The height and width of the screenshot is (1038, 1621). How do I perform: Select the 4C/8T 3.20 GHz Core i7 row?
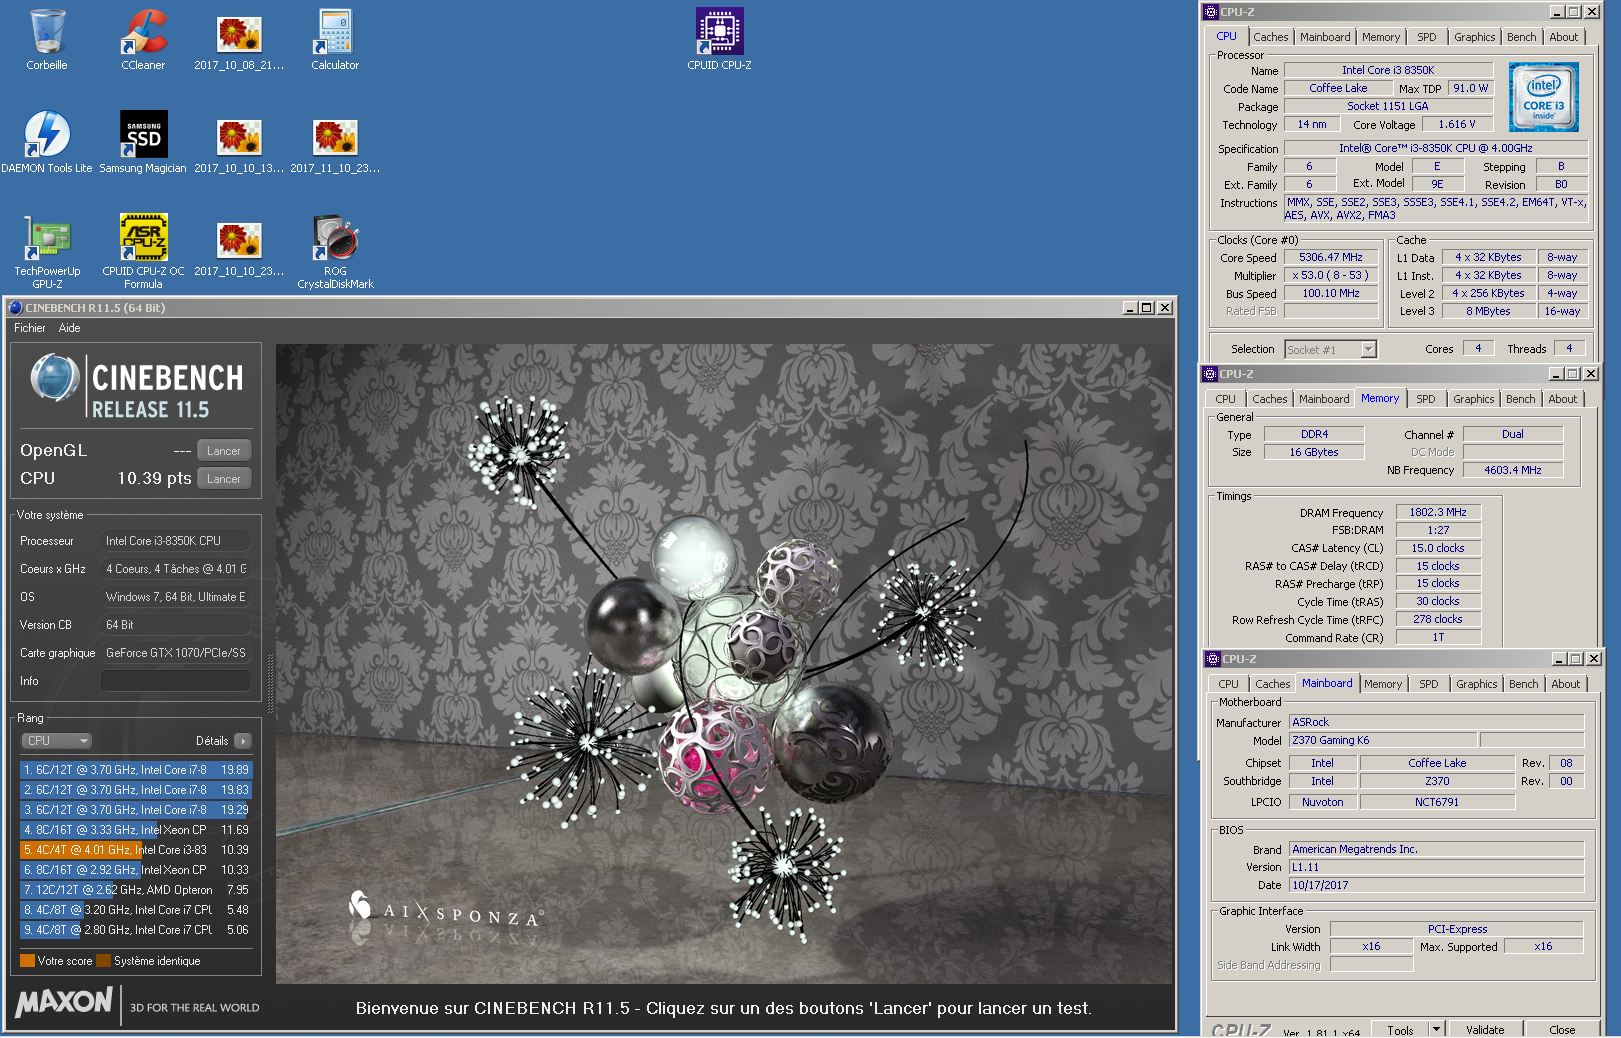coord(136,910)
